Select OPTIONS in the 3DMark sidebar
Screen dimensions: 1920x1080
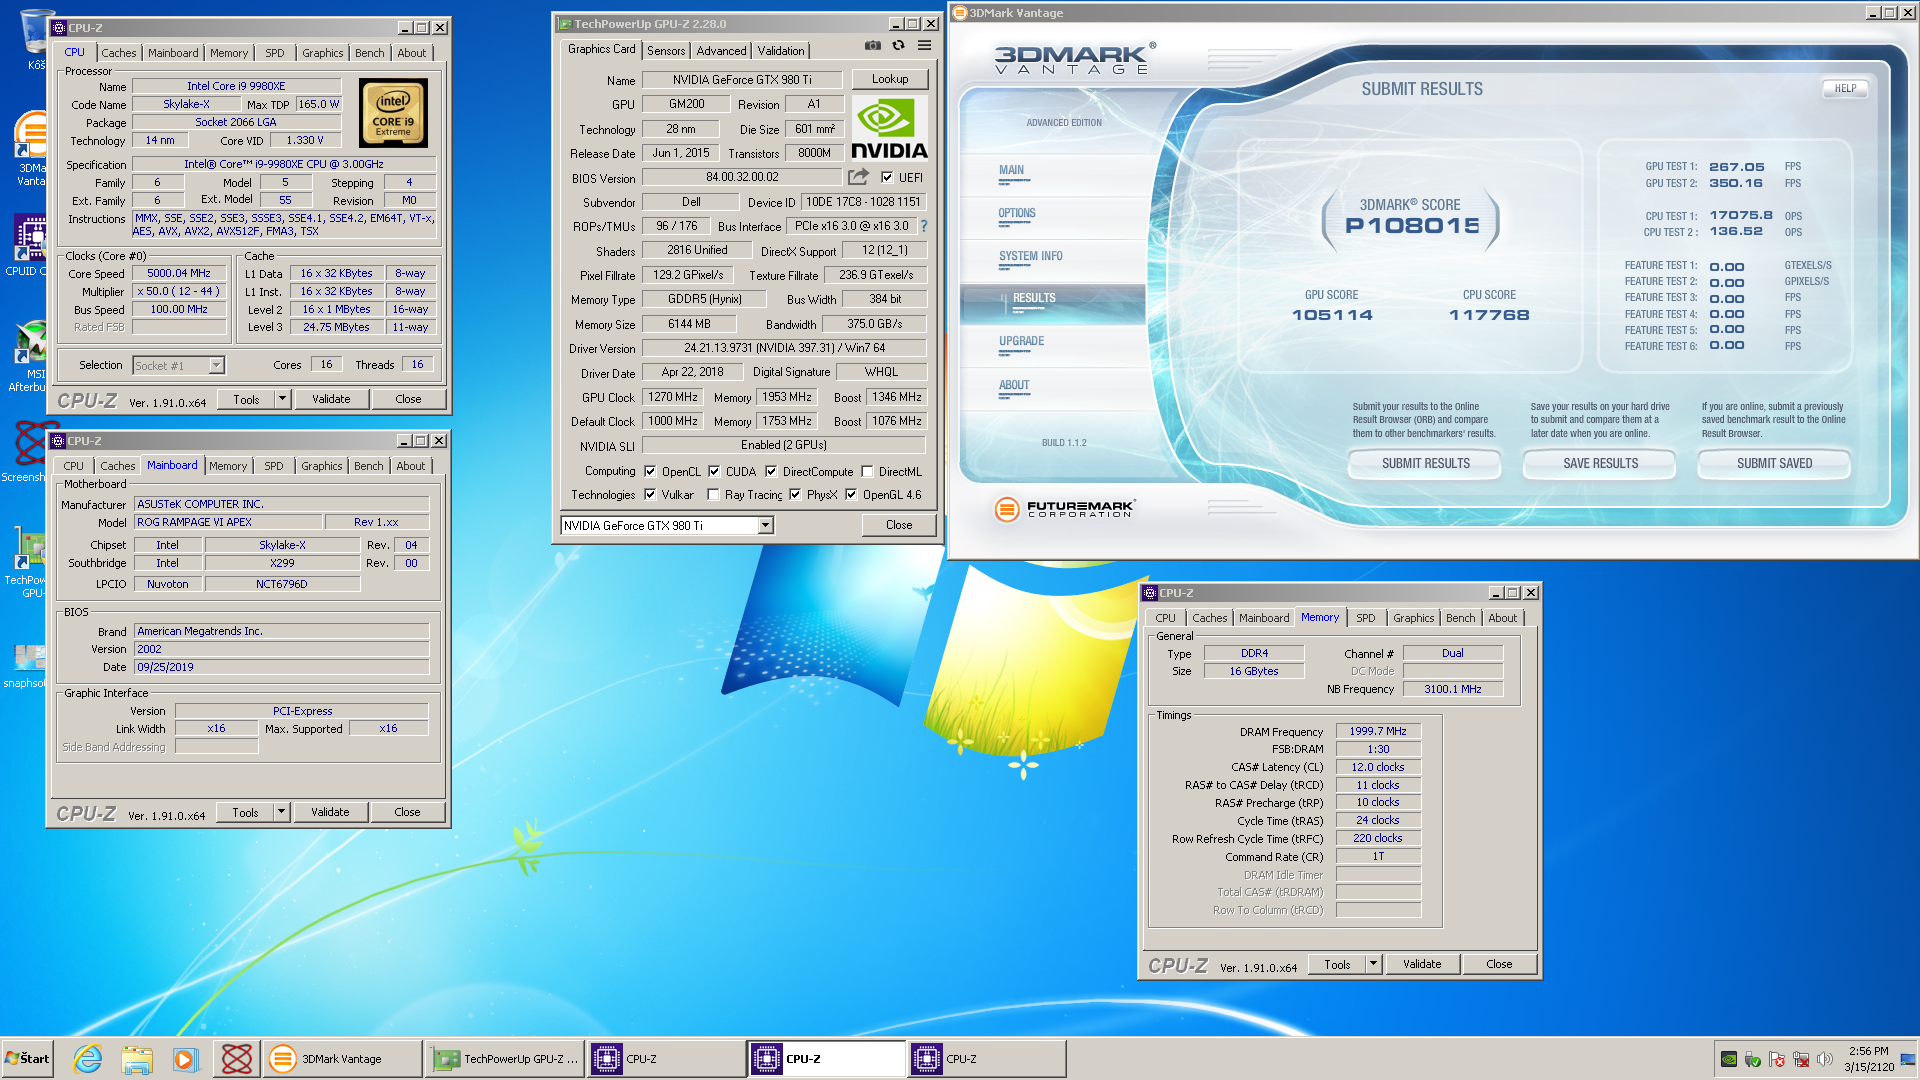1016,214
